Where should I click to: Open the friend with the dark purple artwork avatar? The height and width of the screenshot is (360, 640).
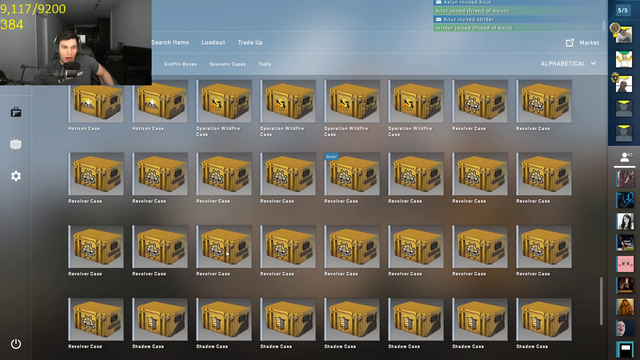click(x=625, y=179)
